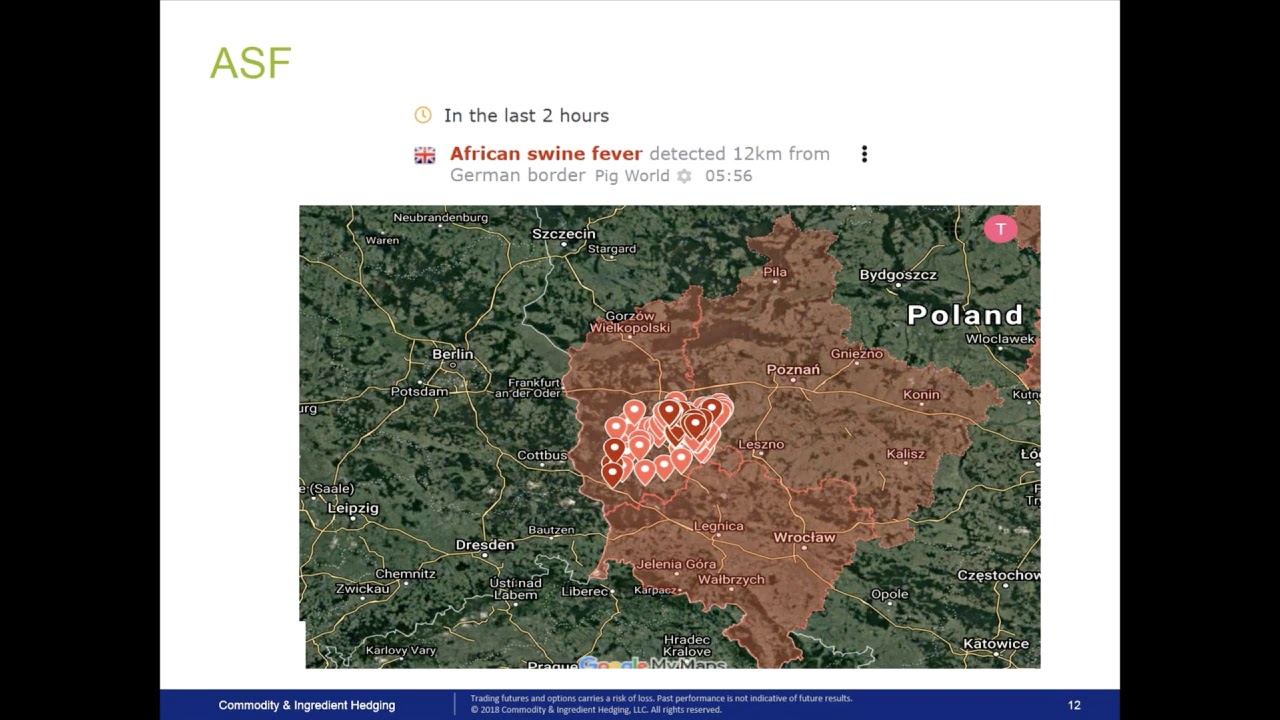Click the ASF slide title
Screen dimensions: 1280x720
(251, 64)
